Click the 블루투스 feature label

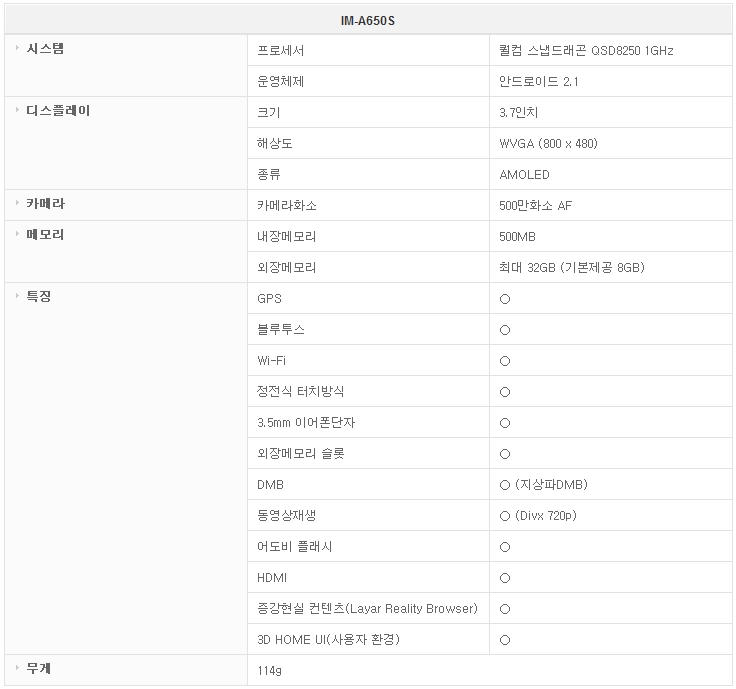(x=281, y=329)
